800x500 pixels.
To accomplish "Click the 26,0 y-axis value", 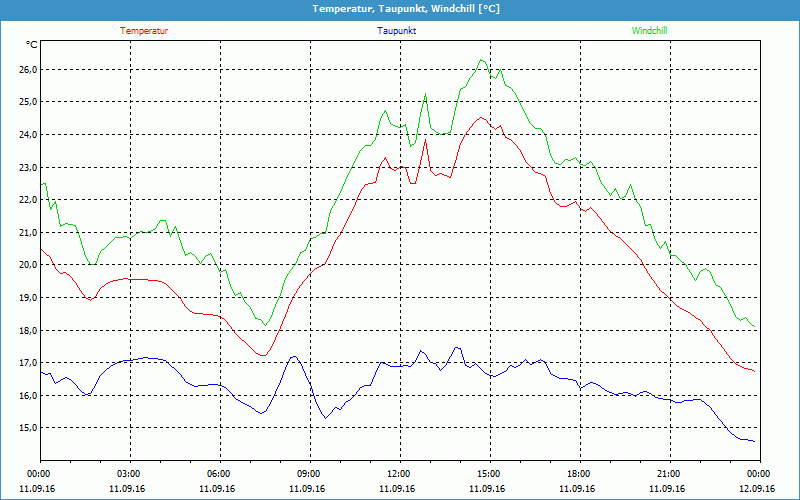I will [x=26, y=69].
